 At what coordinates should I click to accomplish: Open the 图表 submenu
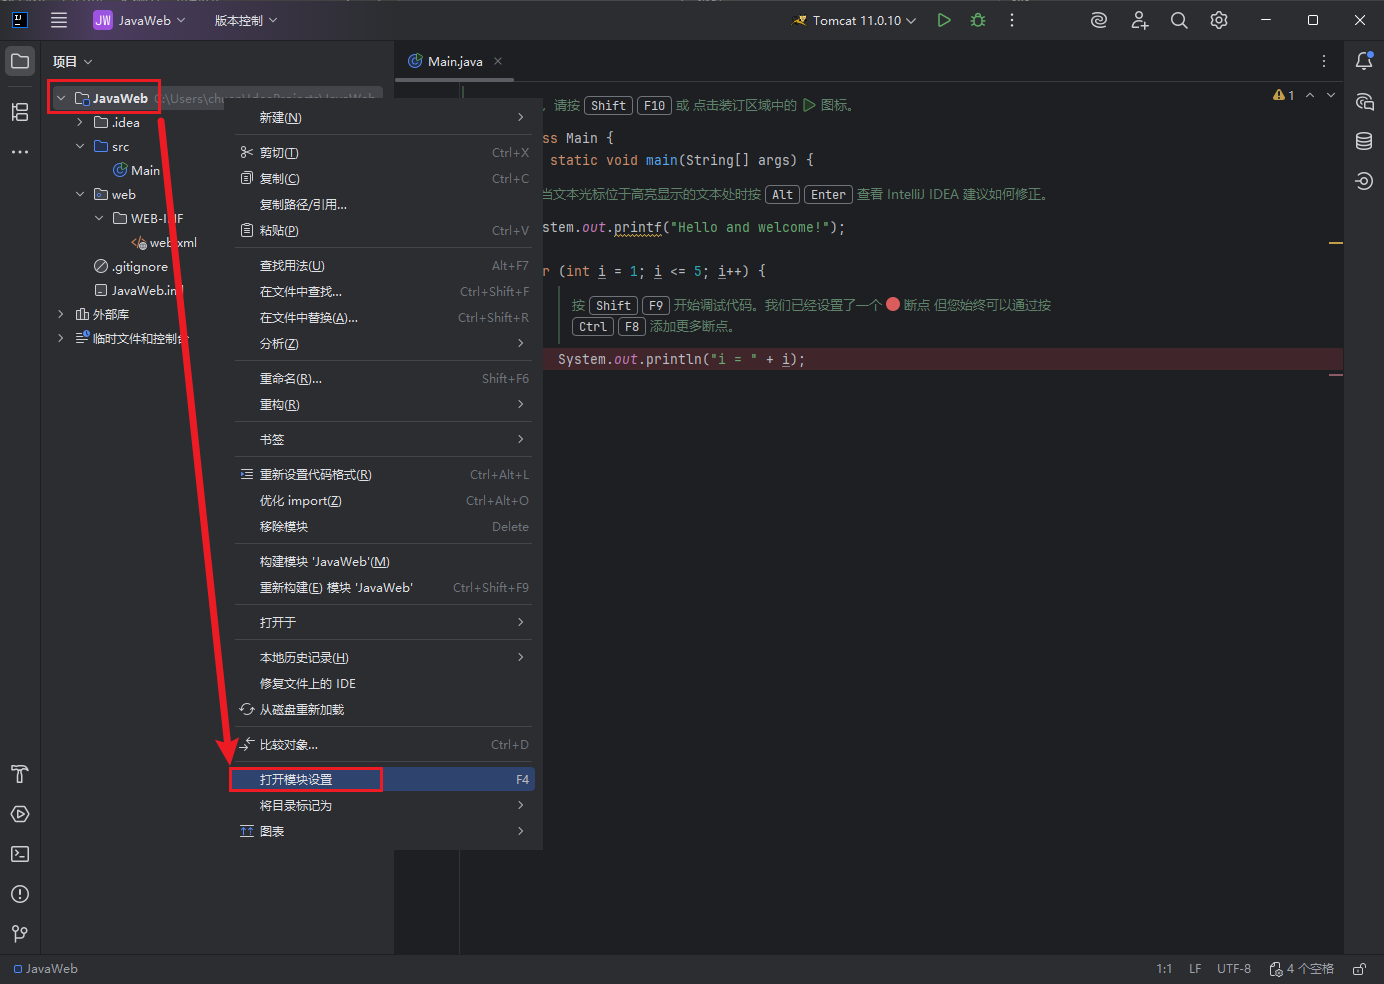385,831
